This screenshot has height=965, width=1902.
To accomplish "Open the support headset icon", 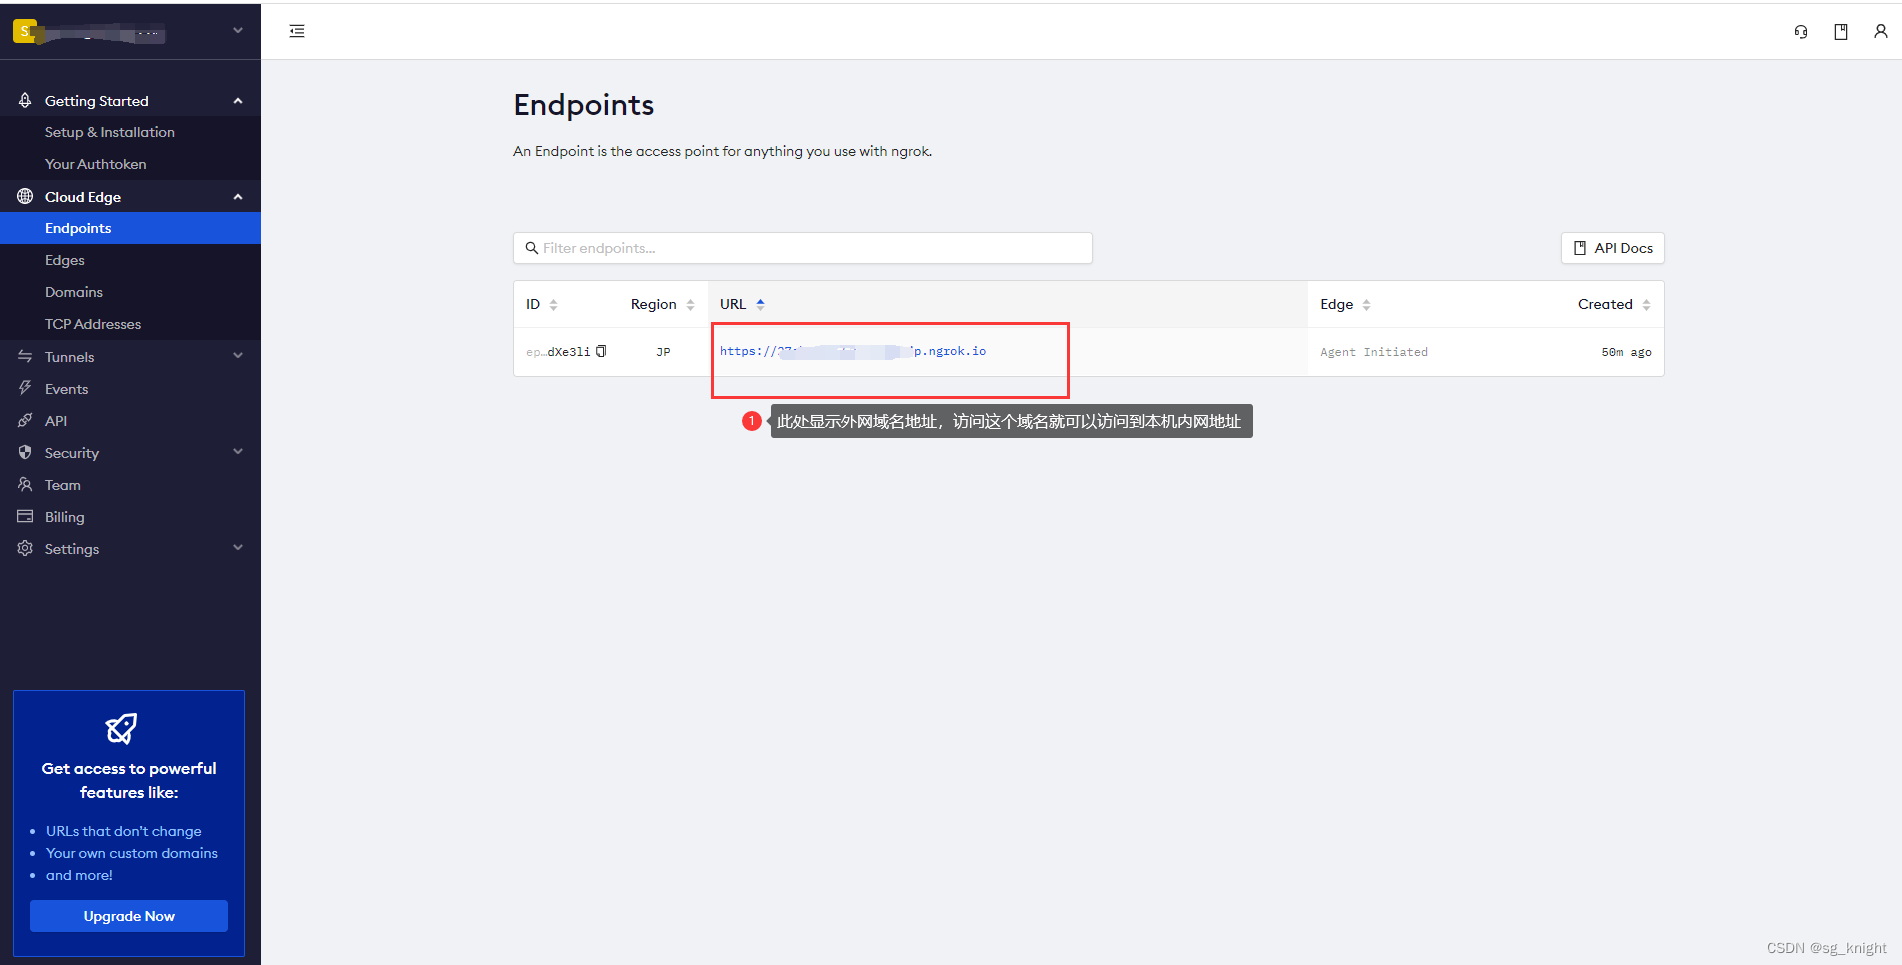I will [x=1801, y=32].
